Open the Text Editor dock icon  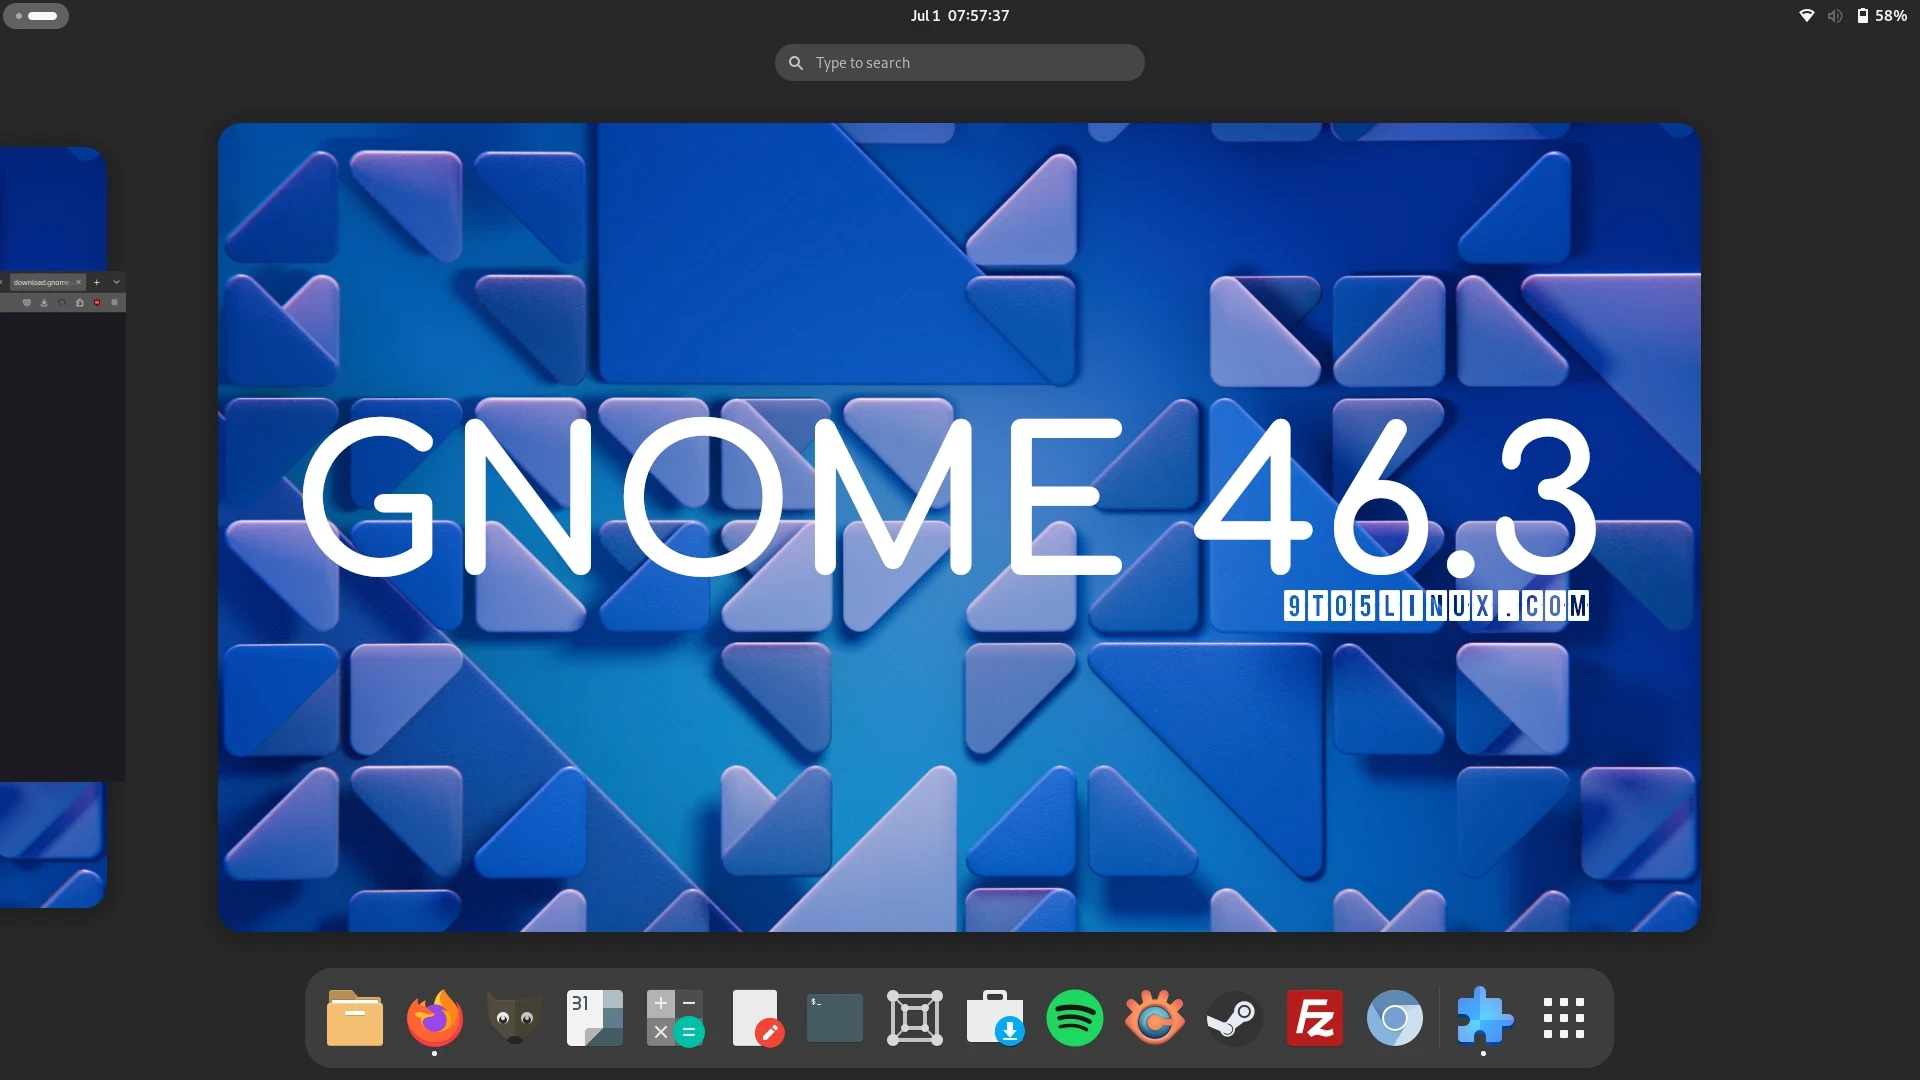(x=757, y=1018)
